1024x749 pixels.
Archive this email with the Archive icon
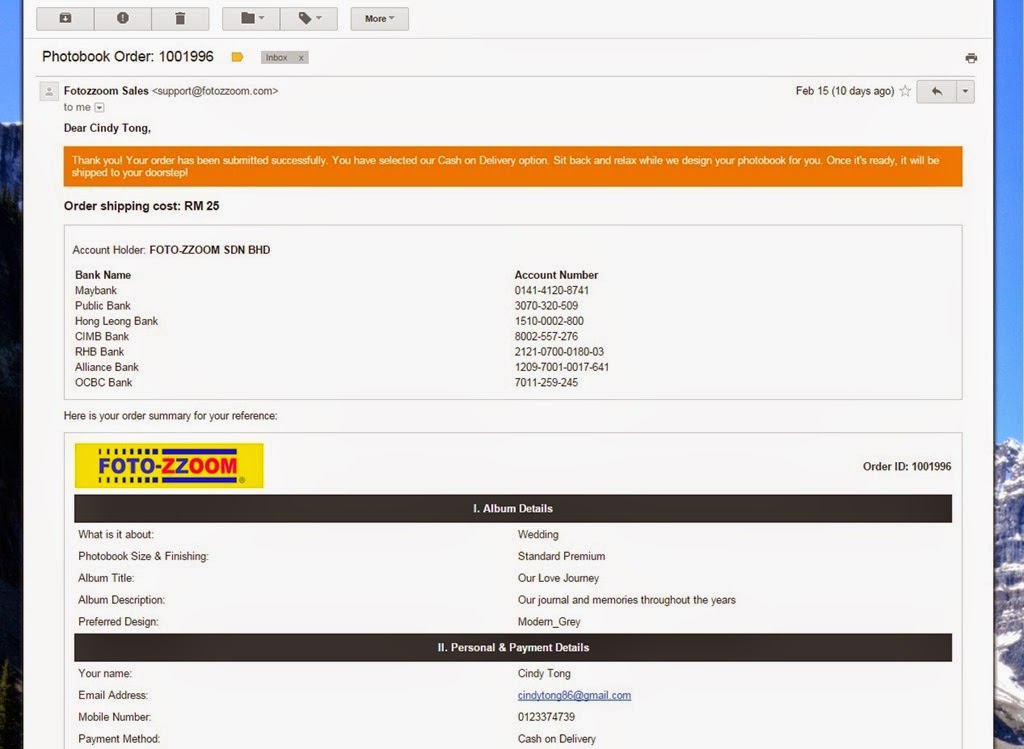pyautogui.click(x=65, y=18)
